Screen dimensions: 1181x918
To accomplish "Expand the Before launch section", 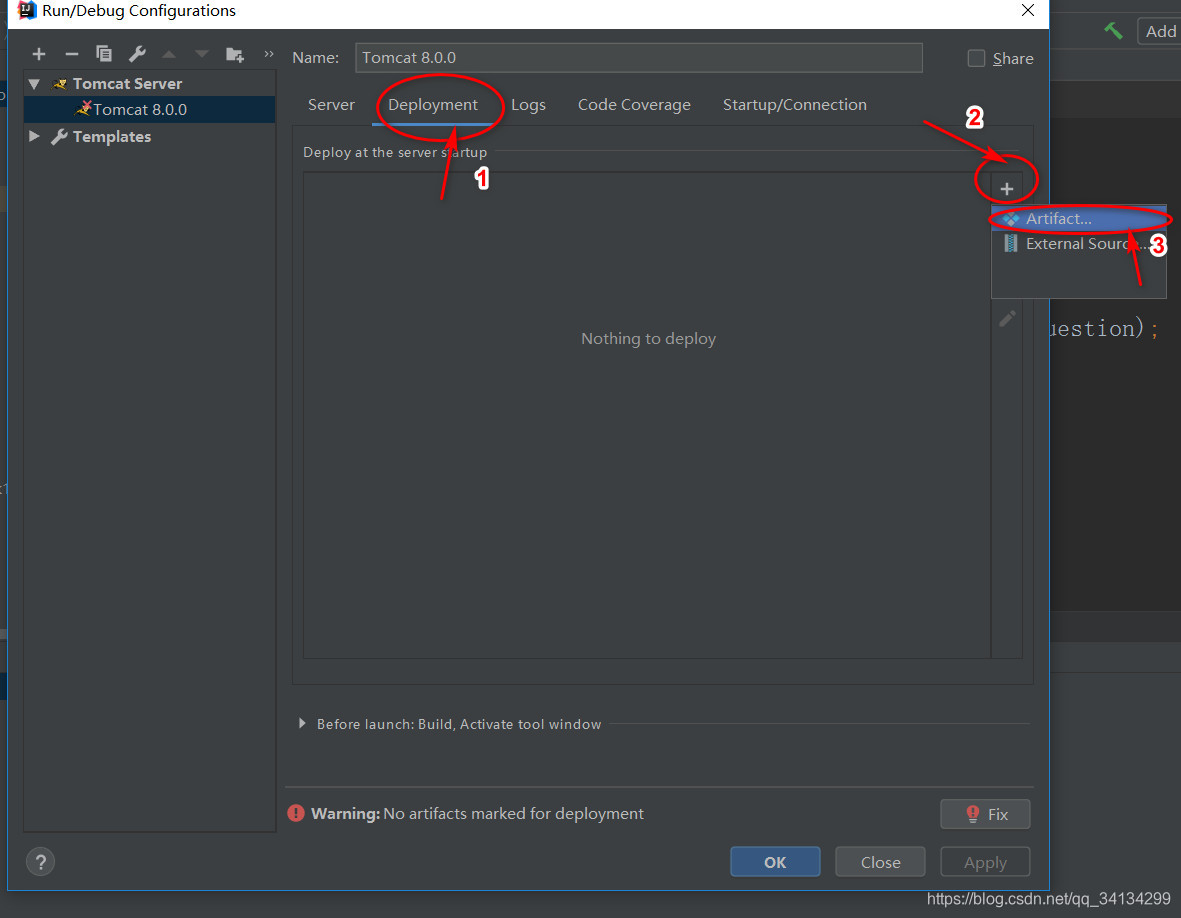I will pos(302,724).
